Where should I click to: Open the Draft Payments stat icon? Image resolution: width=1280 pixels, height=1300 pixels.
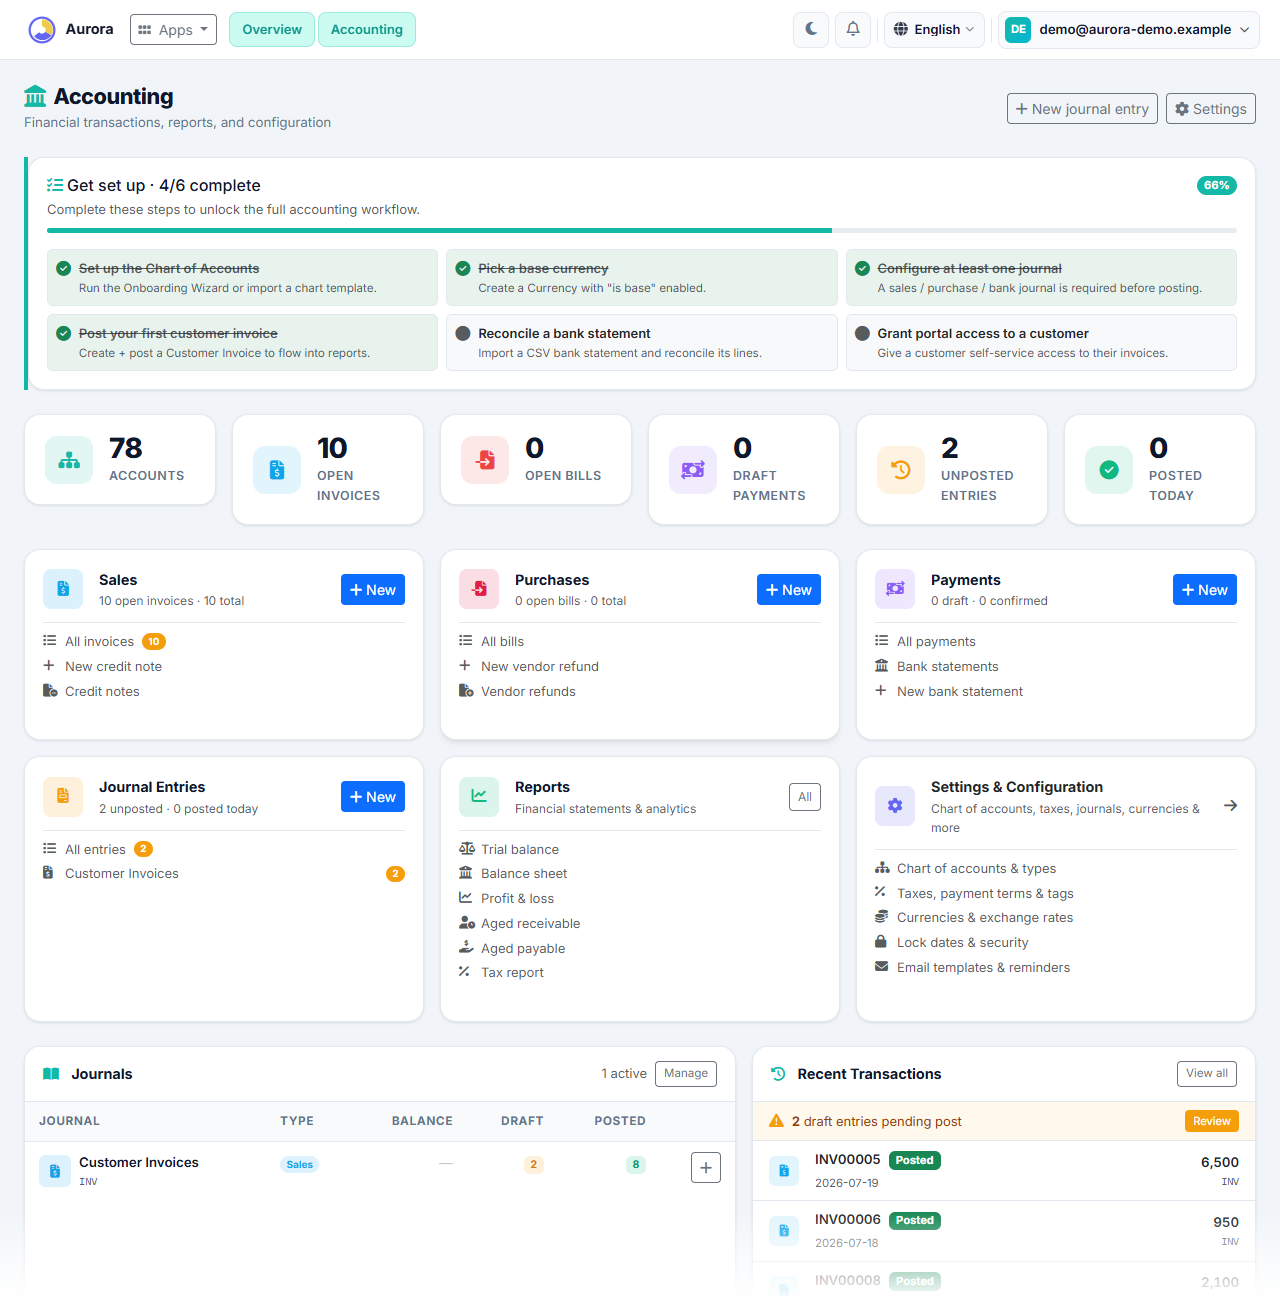693,470
